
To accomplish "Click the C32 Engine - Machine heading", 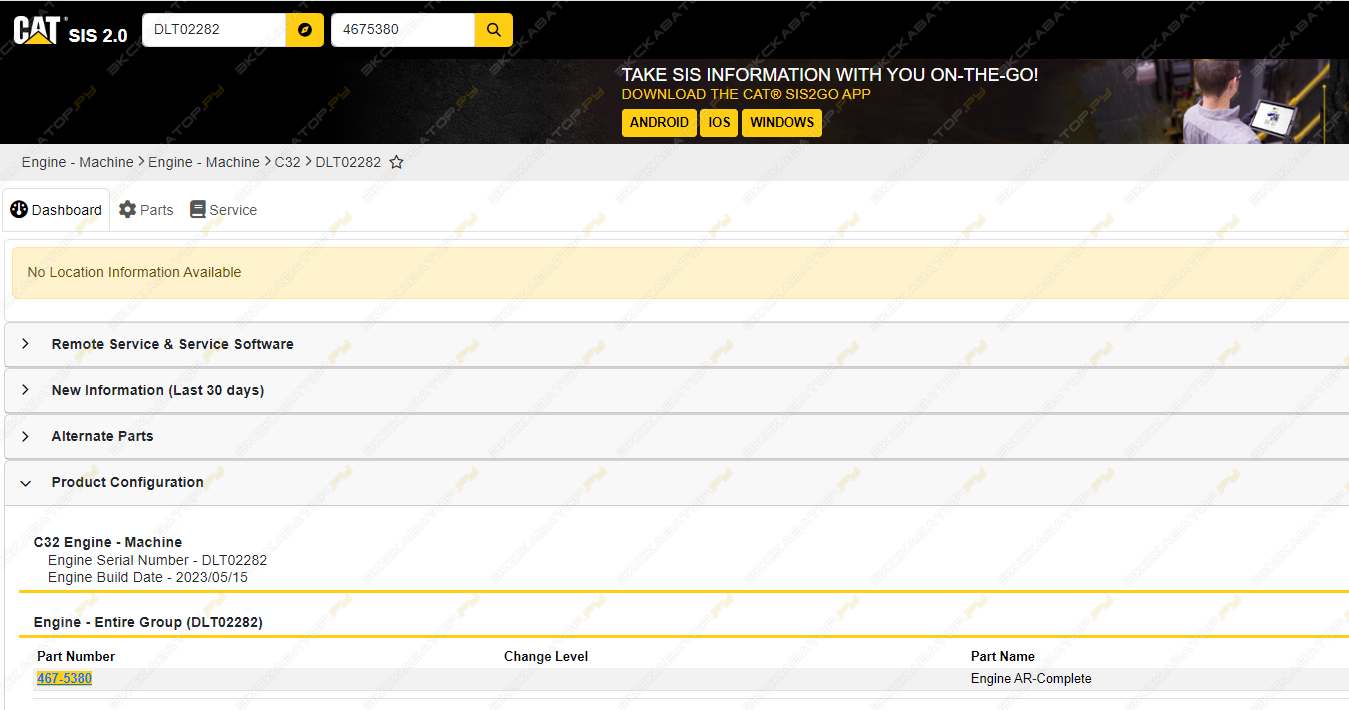I will tap(108, 542).
